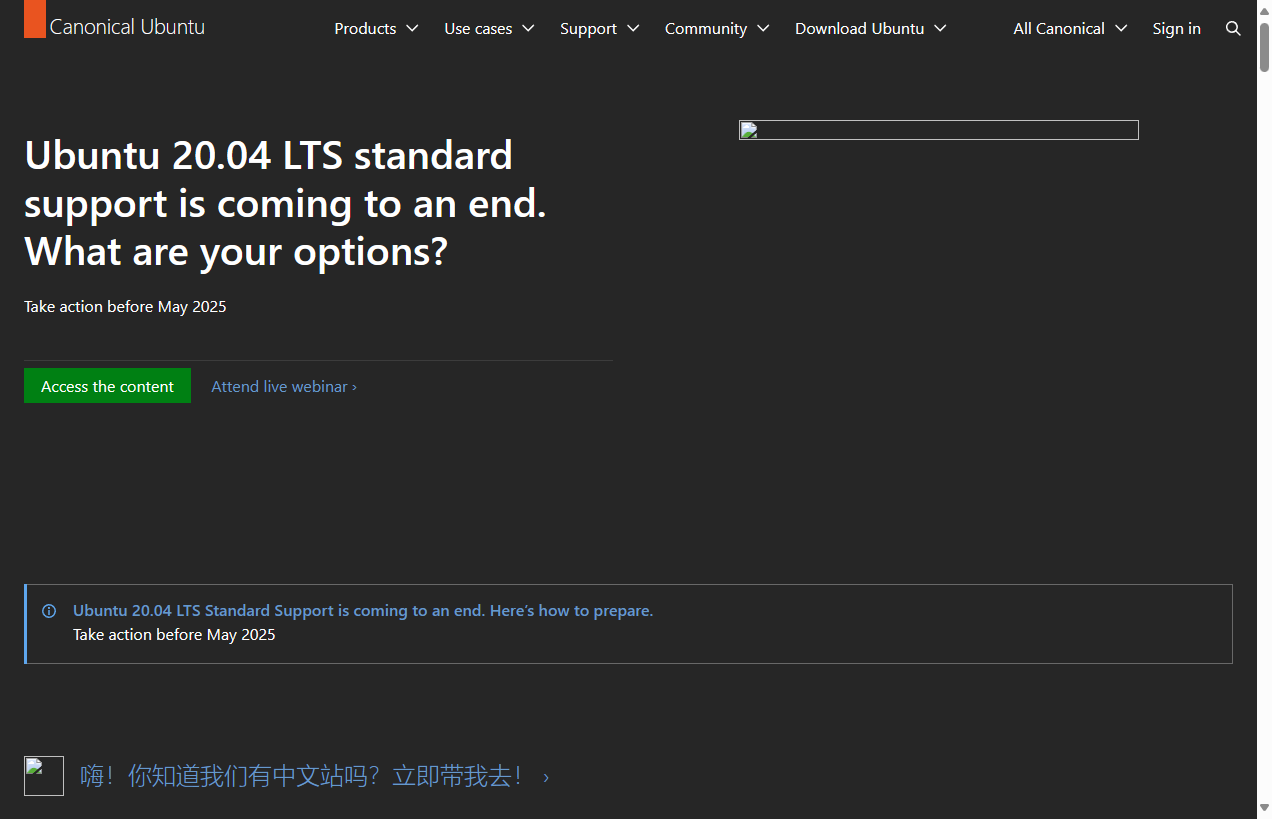
Task: Follow the Attend live webinar link
Action: click(x=283, y=387)
